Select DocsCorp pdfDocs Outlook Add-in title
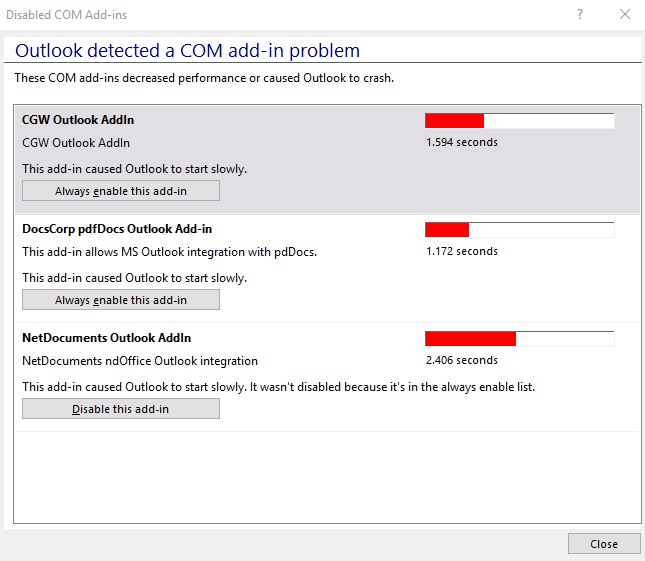Image resolution: width=645 pixels, height=561 pixels. (x=117, y=229)
